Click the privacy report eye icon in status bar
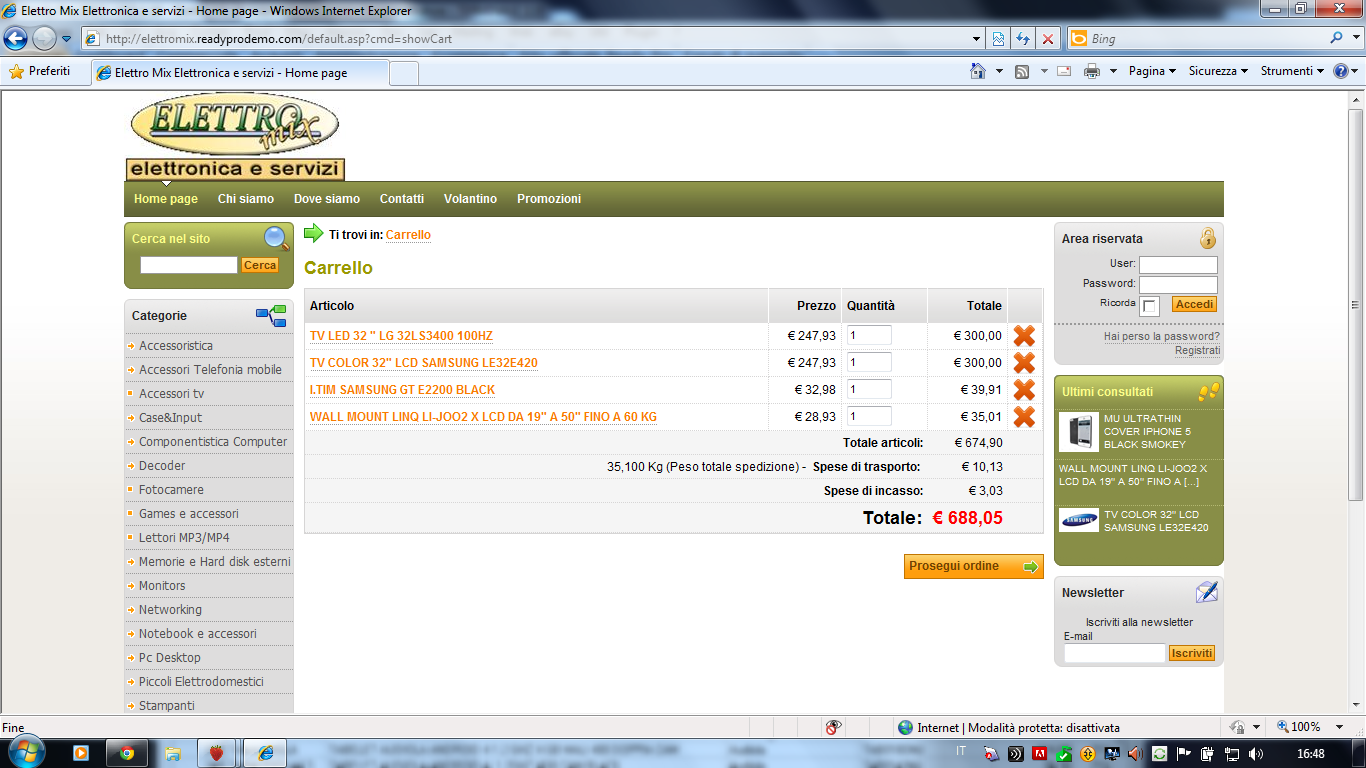This screenshot has height=768, width=1366. click(833, 728)
